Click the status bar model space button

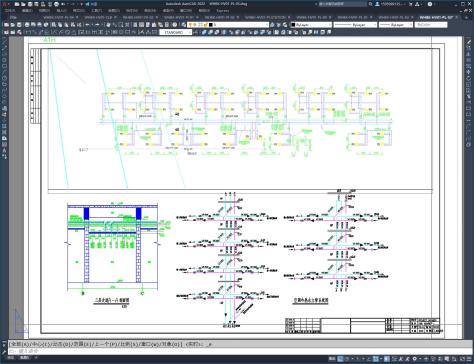(332, 359)
